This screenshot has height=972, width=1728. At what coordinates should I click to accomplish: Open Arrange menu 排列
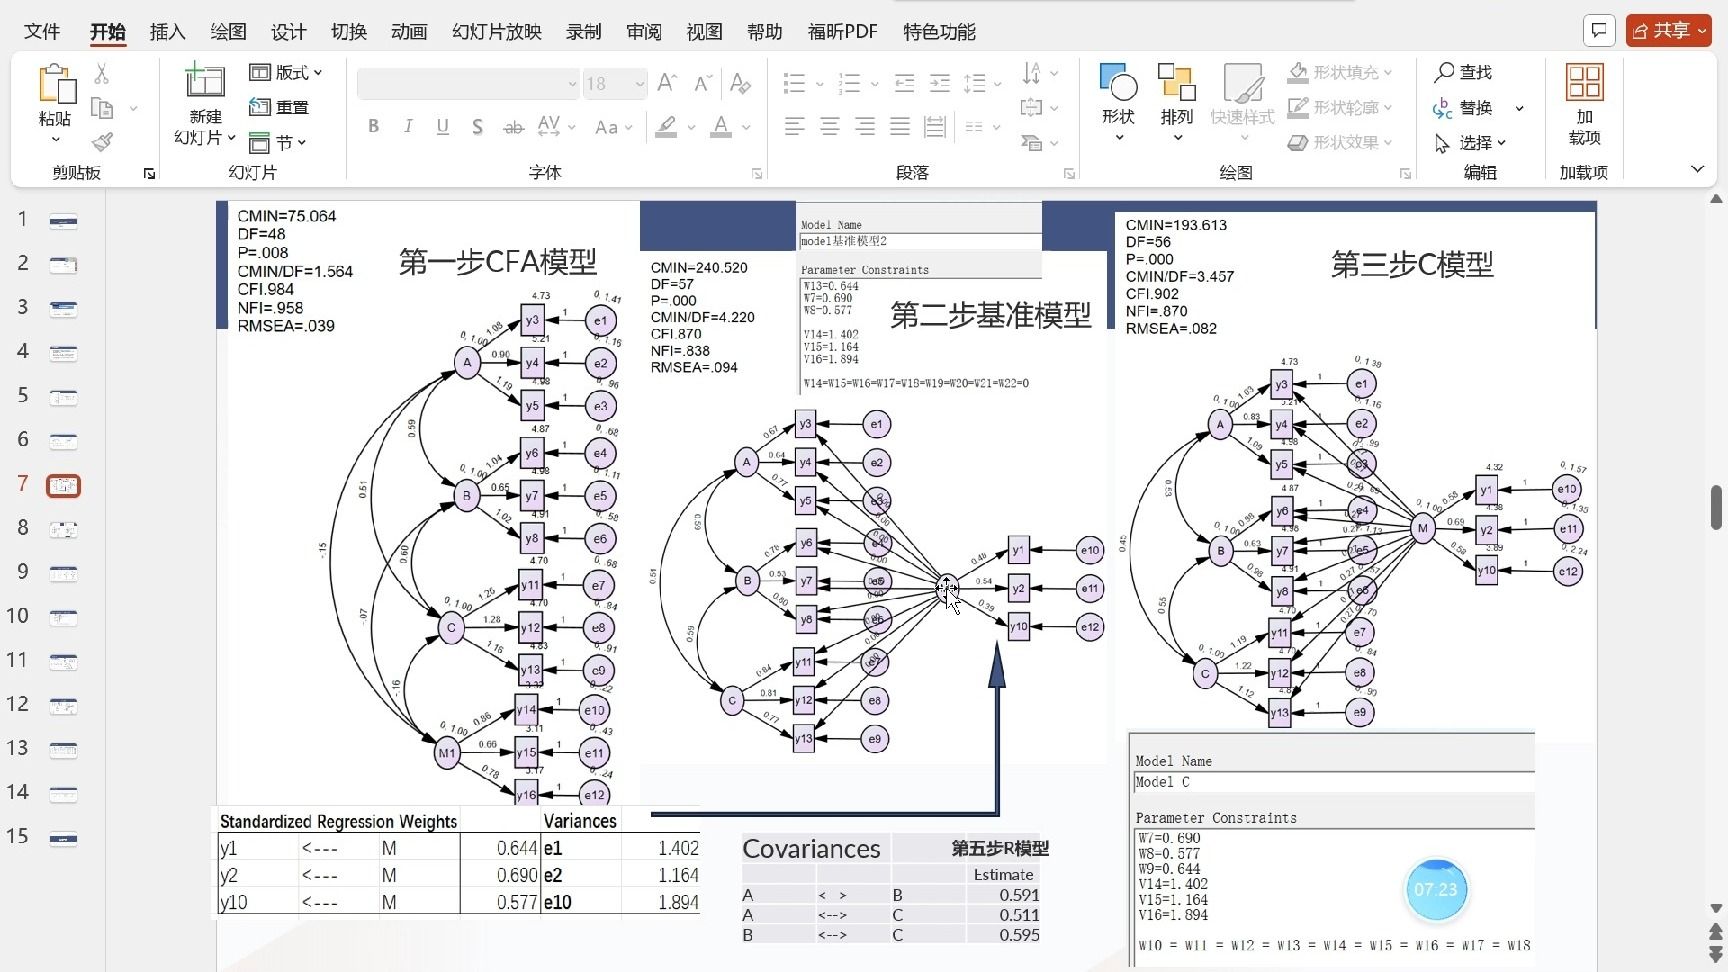click(1177, 102)
